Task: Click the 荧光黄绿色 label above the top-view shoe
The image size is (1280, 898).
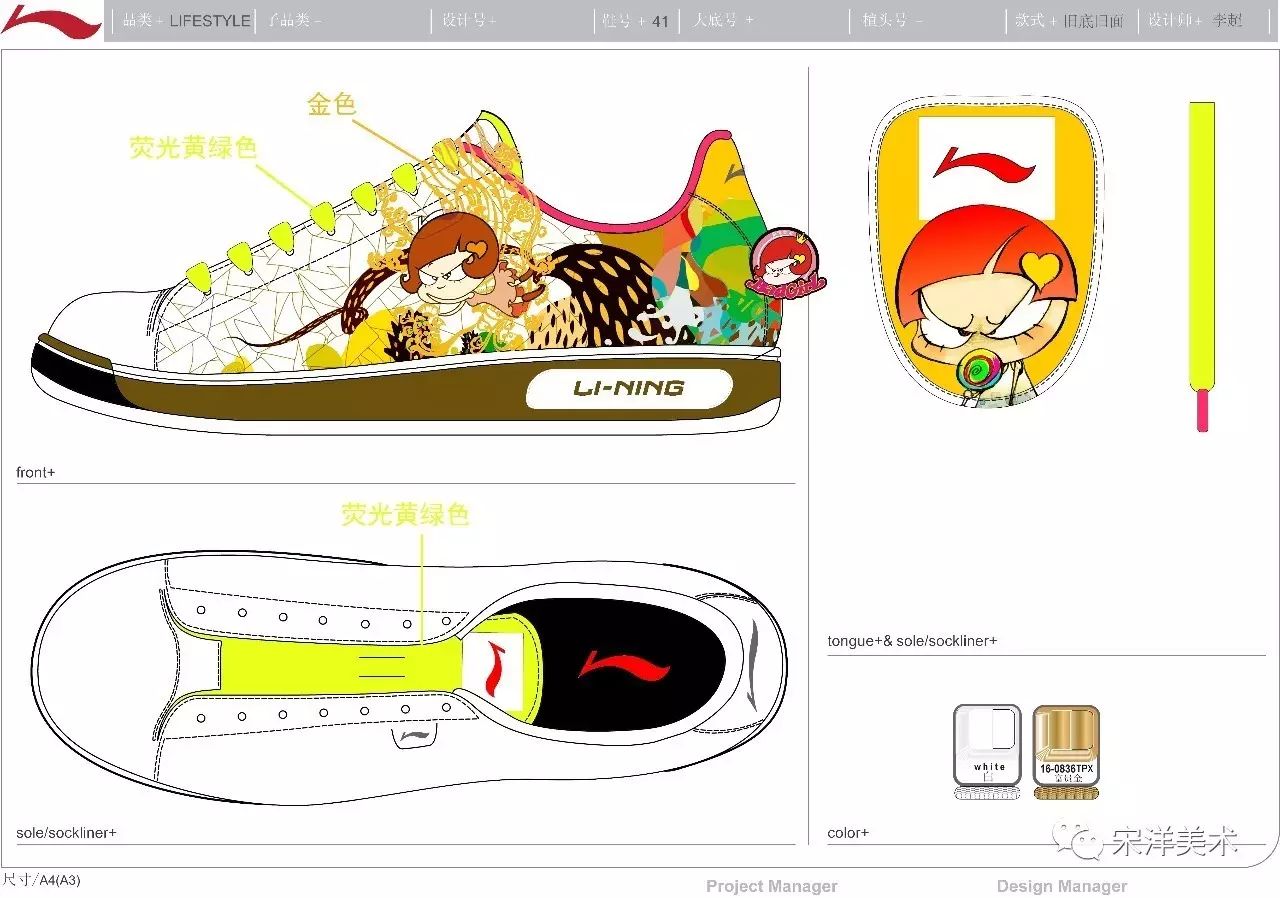Action: point(406,515)
